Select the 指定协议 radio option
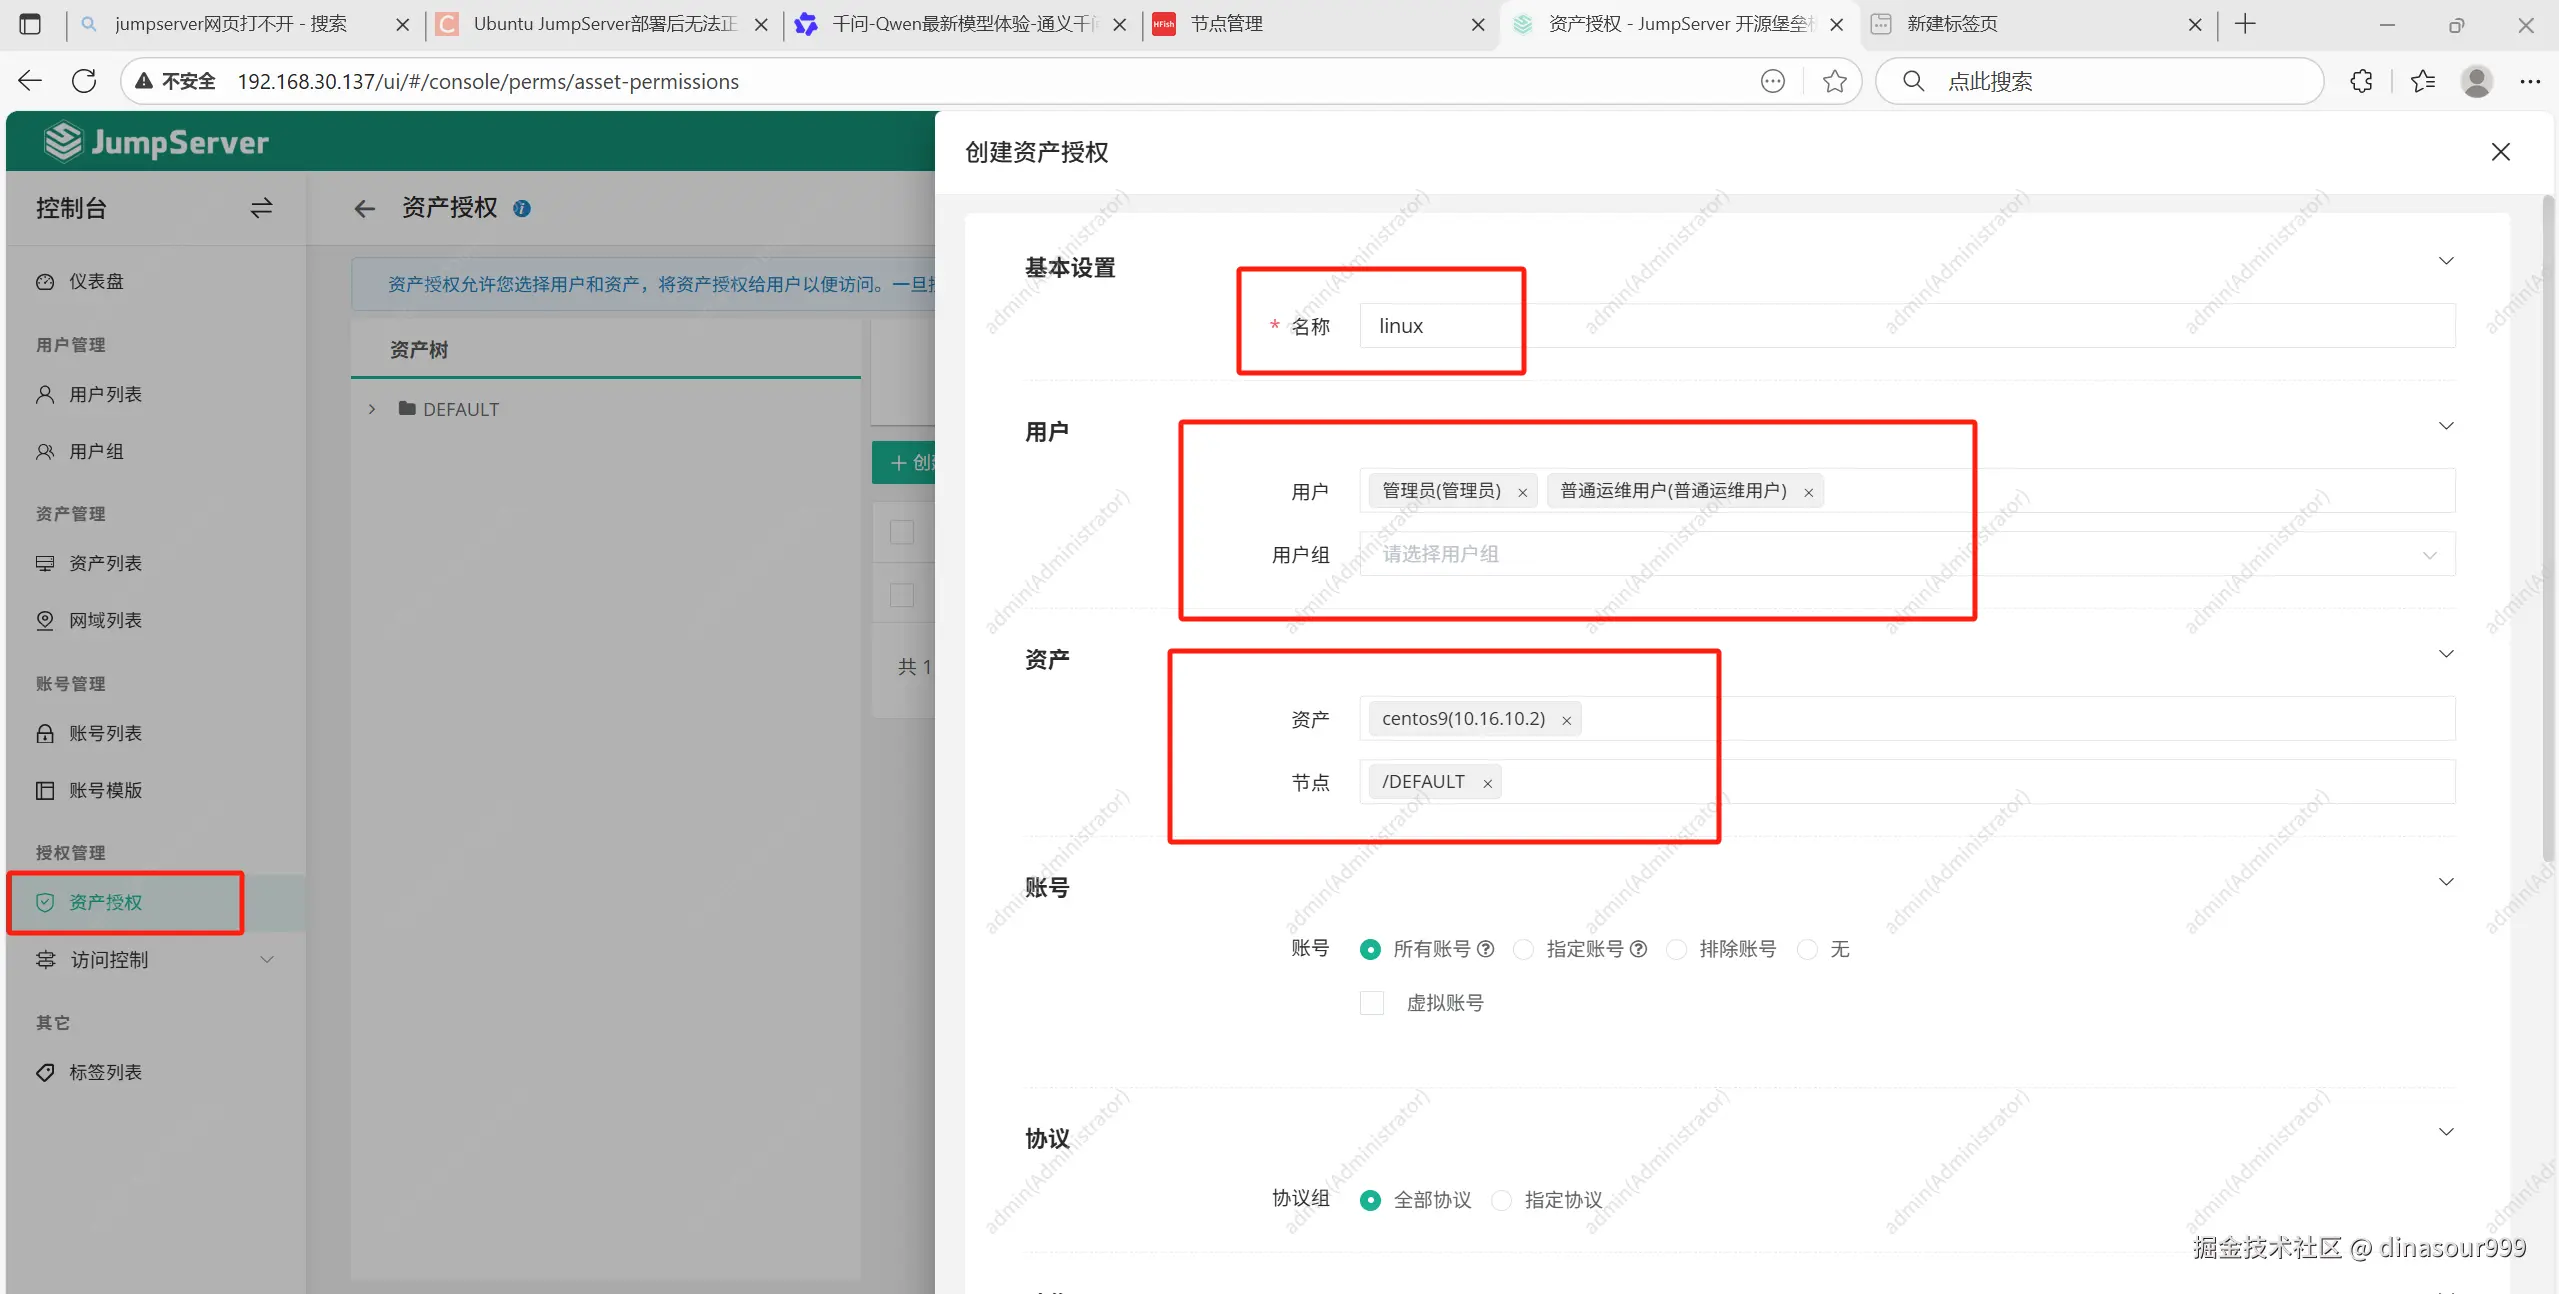 point(1501,1200)
